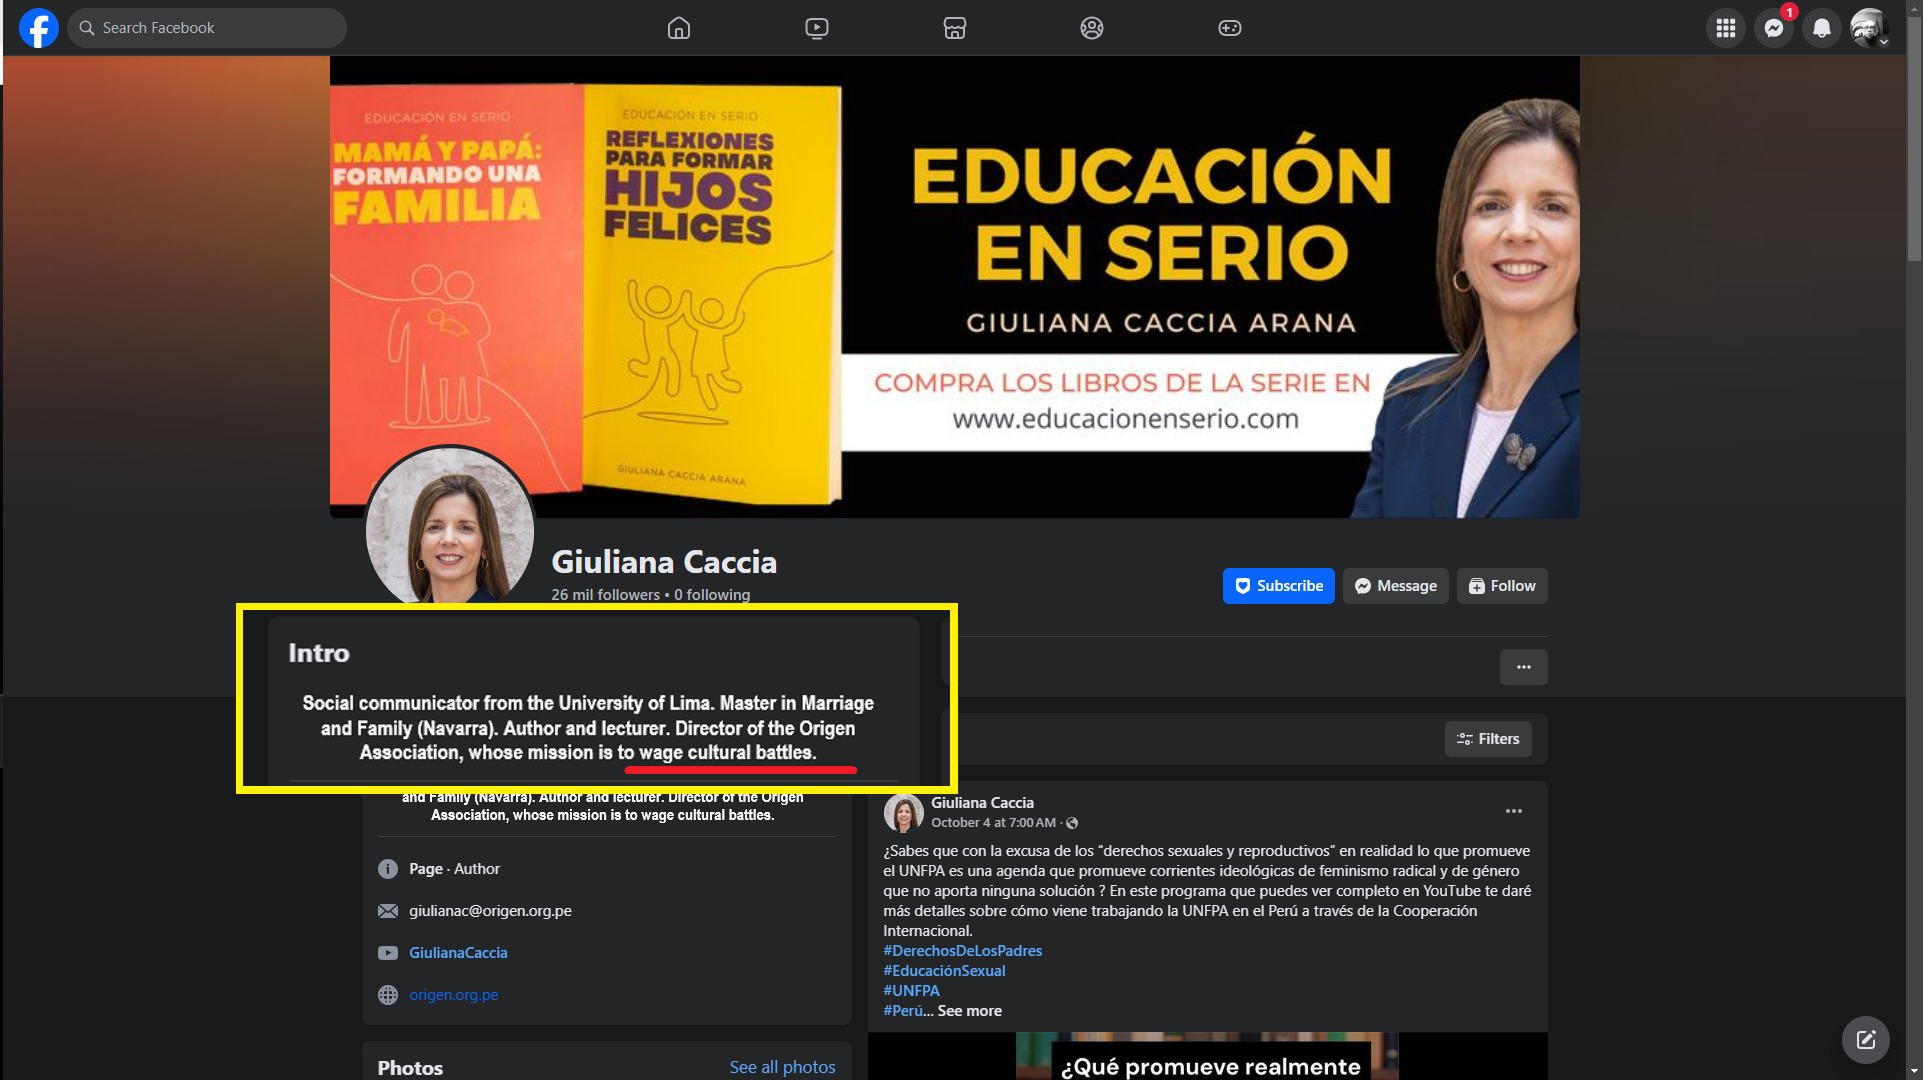
Task: Open the Groups icon in top navigation
Action: pos(1092,28)
